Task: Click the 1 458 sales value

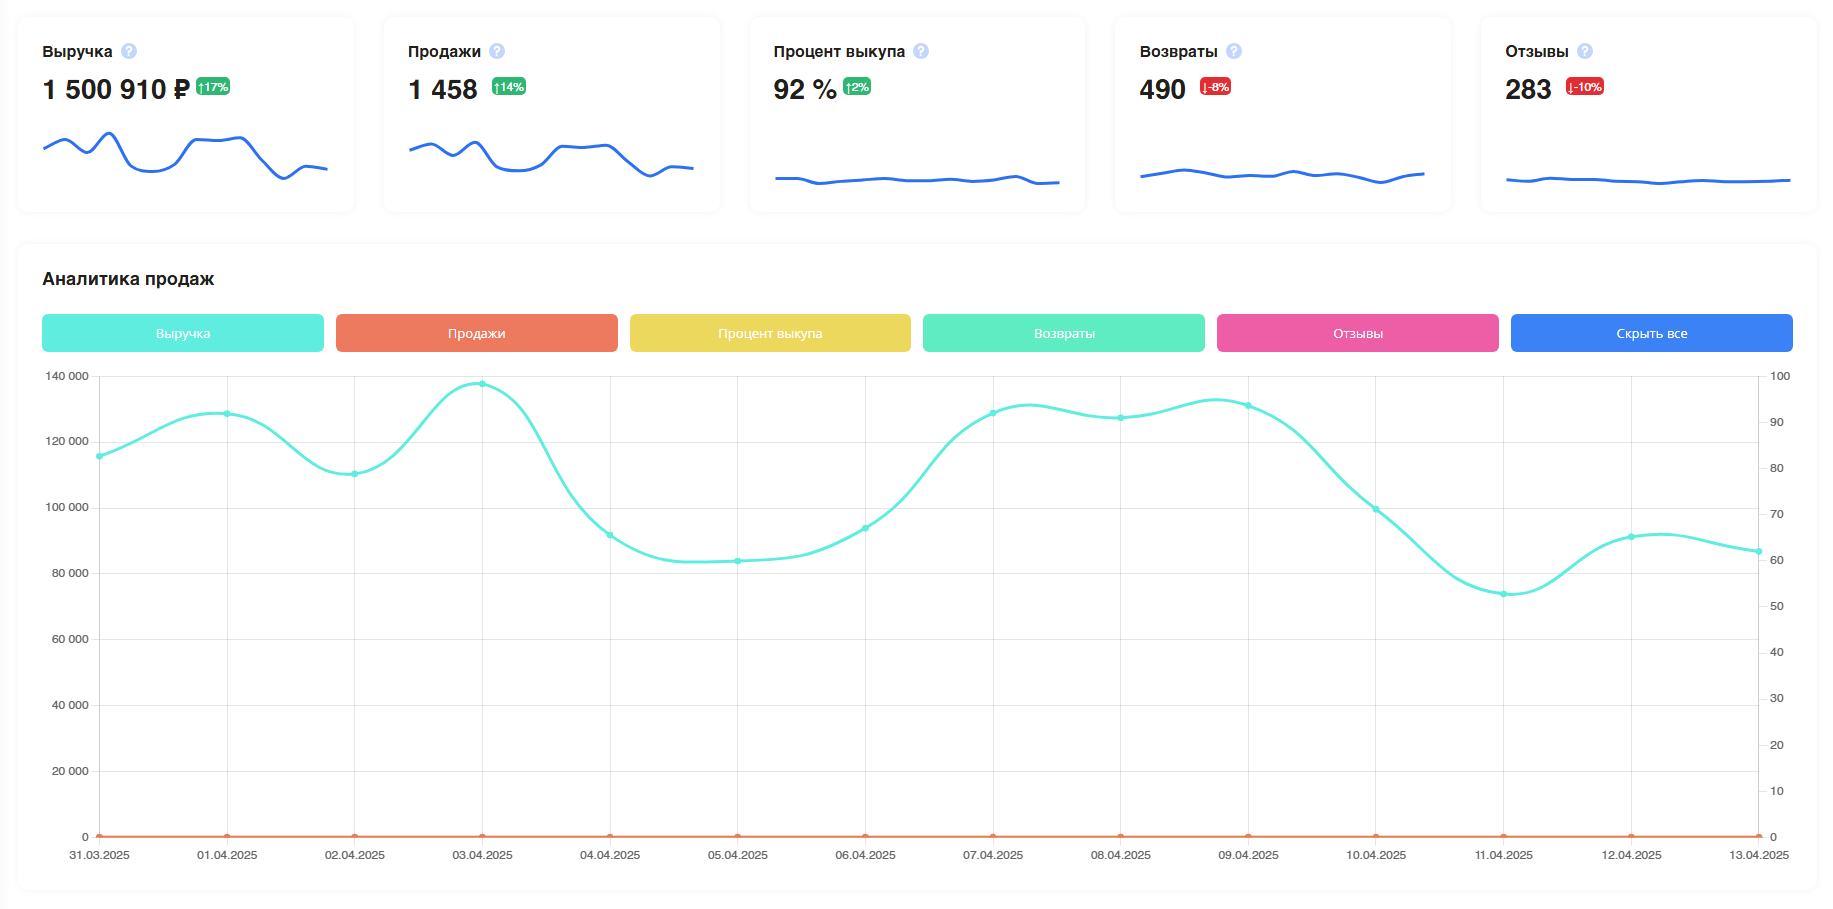Action: click(x=443, y=90)
